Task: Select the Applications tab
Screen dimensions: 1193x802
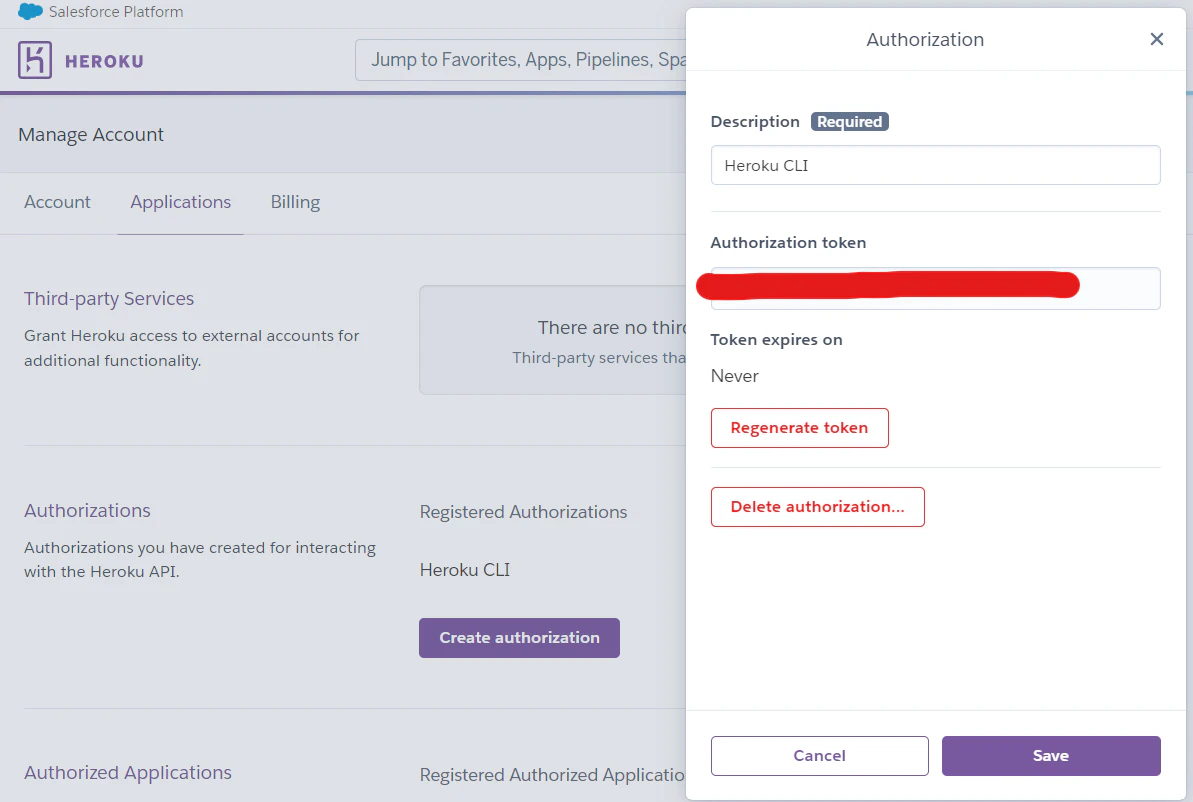Action: (x=180, y=202)
